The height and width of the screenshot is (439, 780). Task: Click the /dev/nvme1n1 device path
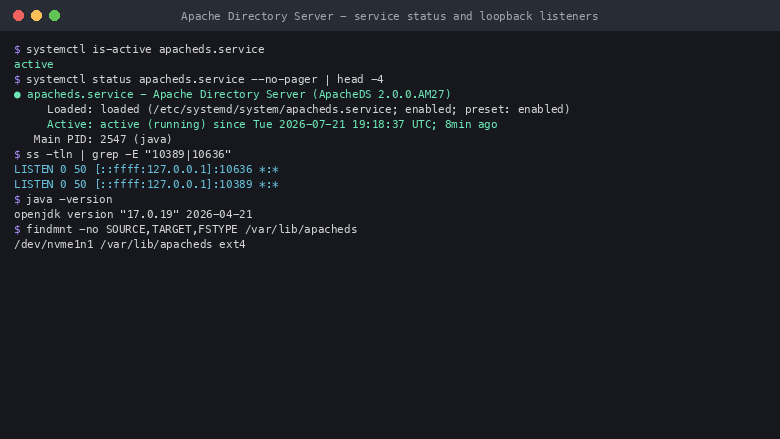54,244
